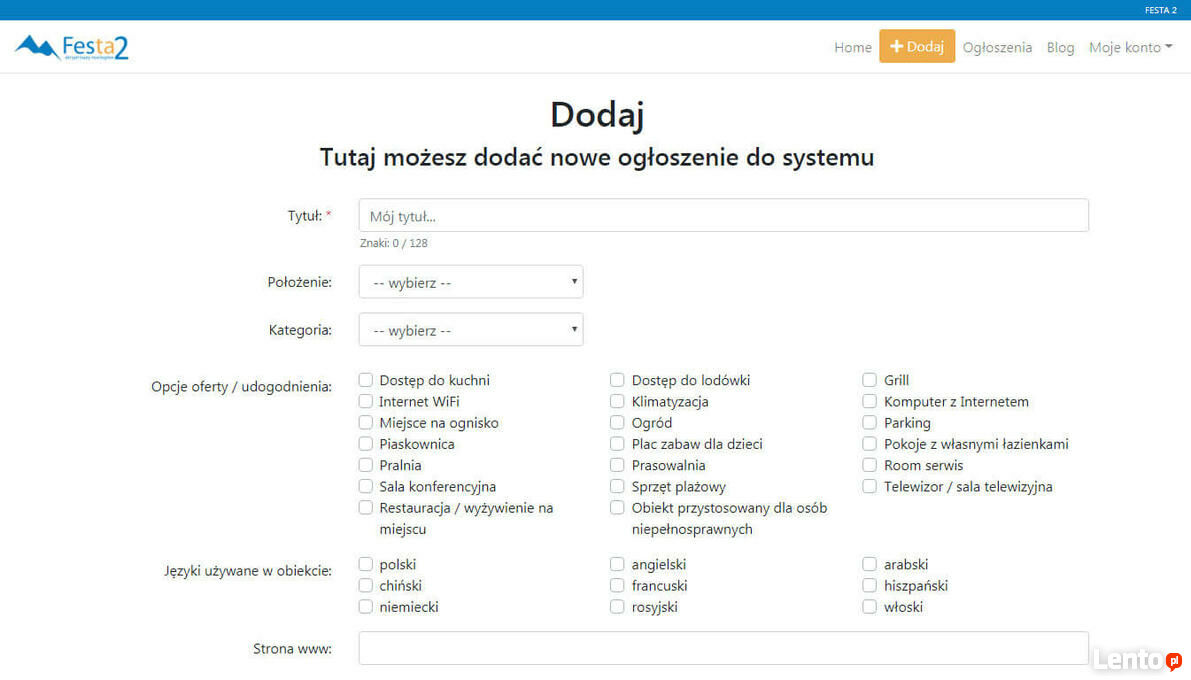Tick the polski language checkbox

366,565
